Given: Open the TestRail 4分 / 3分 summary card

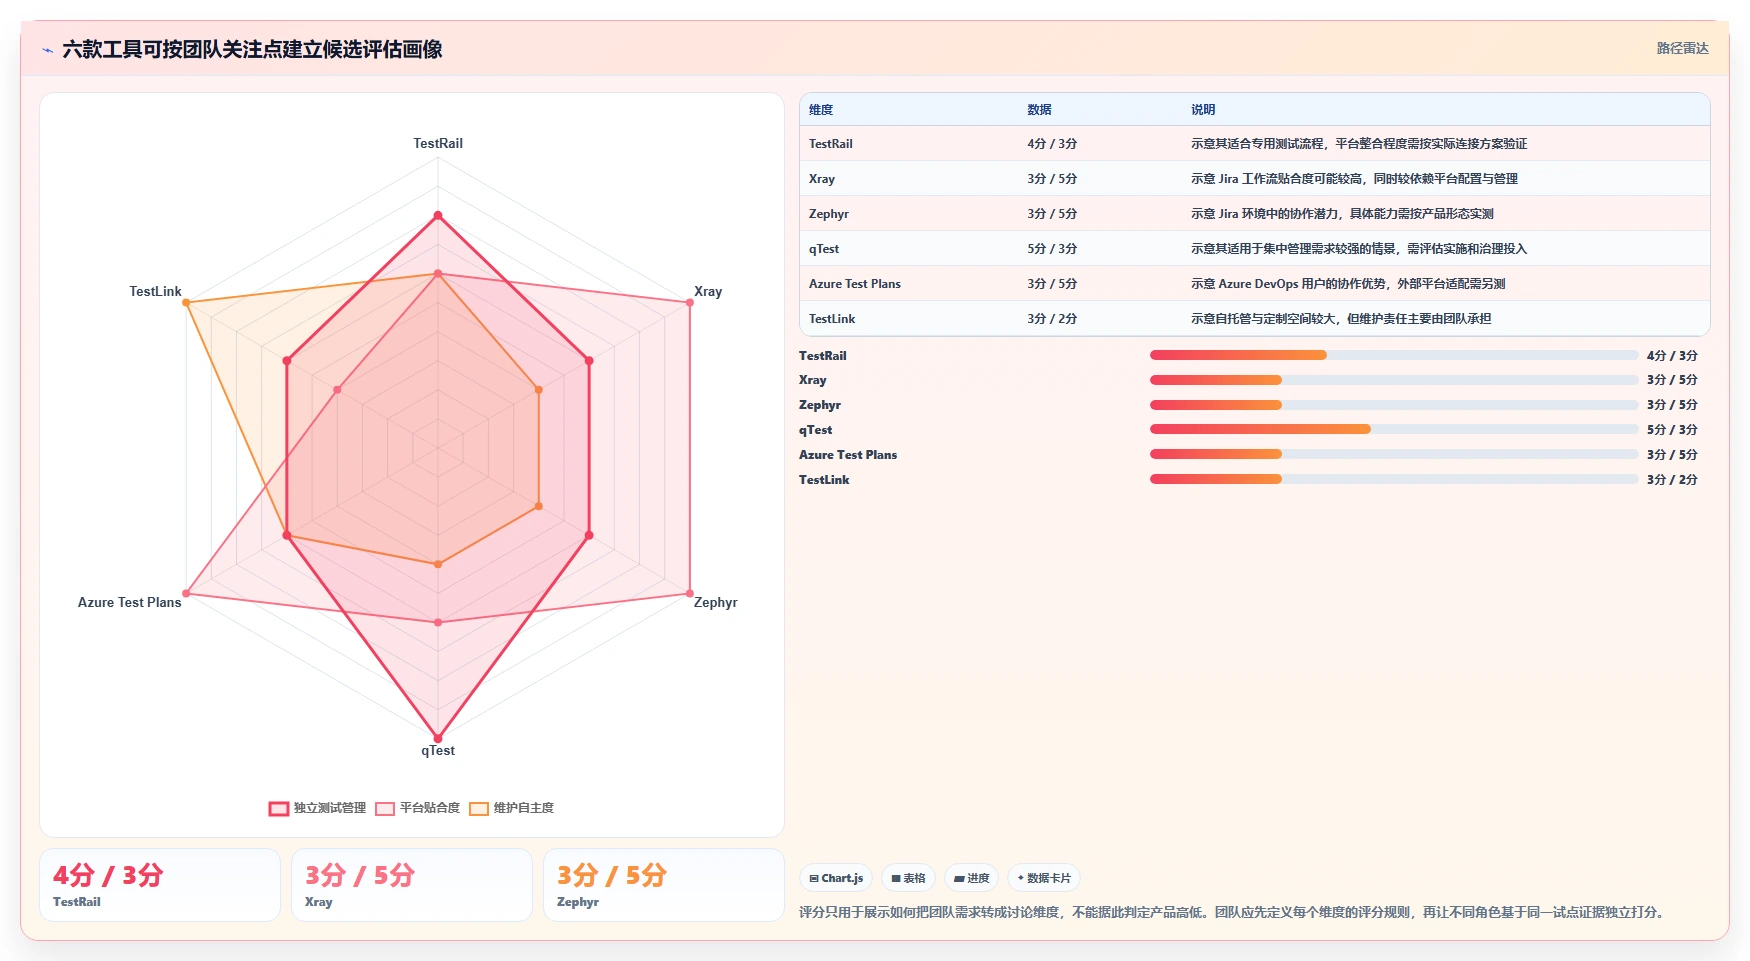Looking at the screenshot, I should tap(160, 885).
